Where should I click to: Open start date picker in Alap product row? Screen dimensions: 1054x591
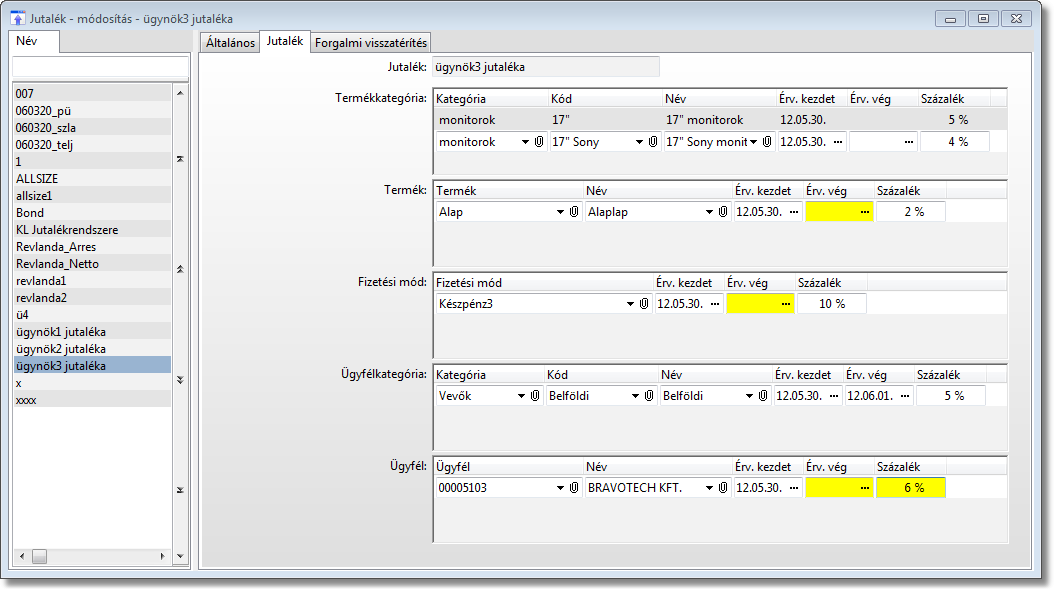(x=794, y=212)
